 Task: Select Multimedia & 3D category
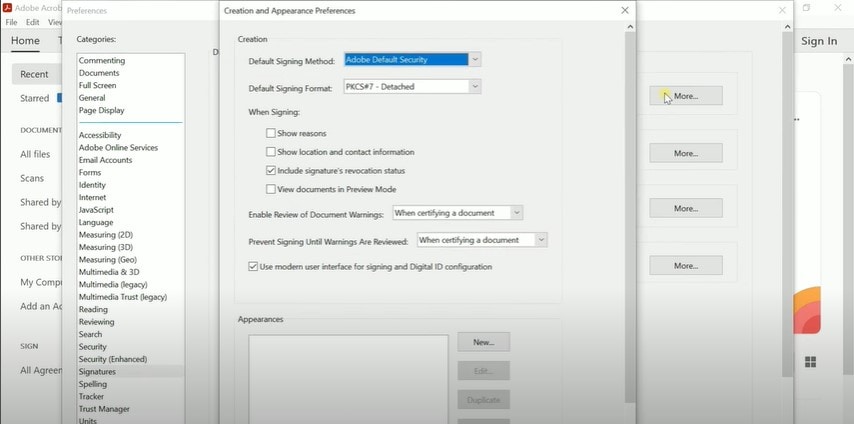click(x=109, y=272)
